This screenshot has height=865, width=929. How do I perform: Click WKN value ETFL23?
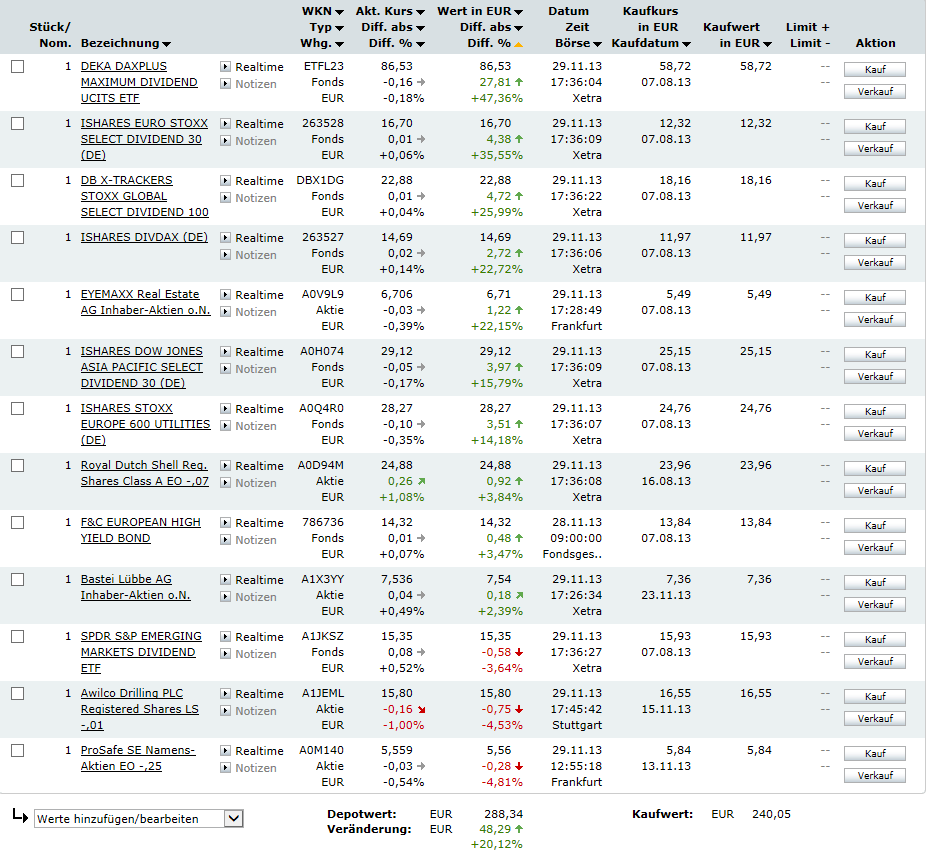(x=323, y=66)
